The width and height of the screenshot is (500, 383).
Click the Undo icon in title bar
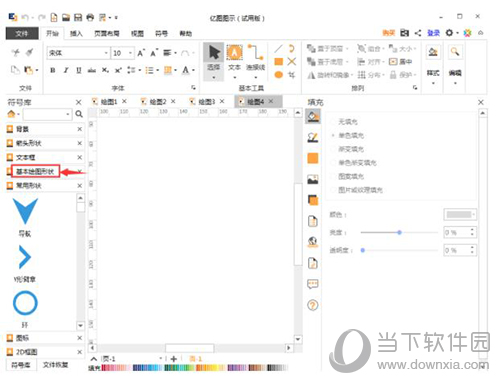click(x=25, y=17)
